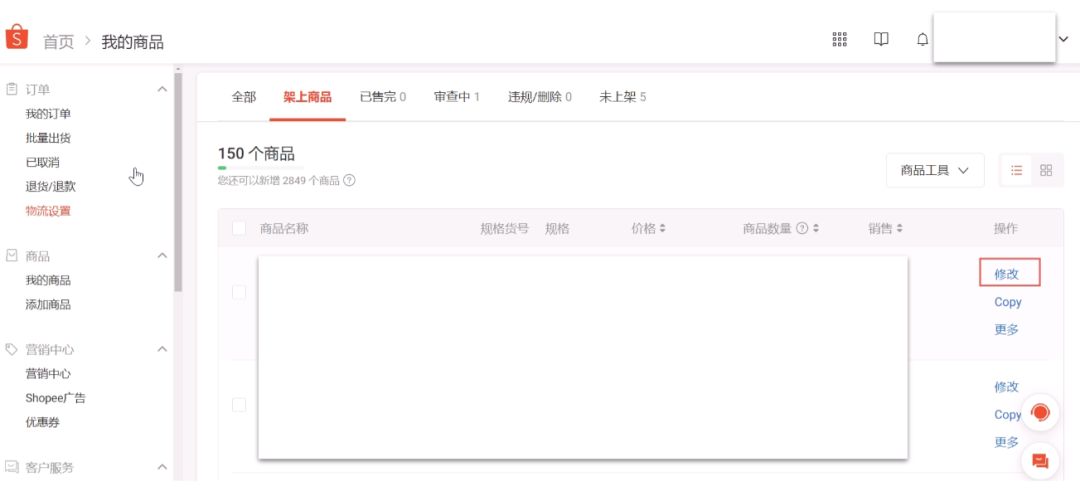Click the Shopee logo icon
Image resolution: width=1080 pixels, height=496 pixels.
click(17, 37)
